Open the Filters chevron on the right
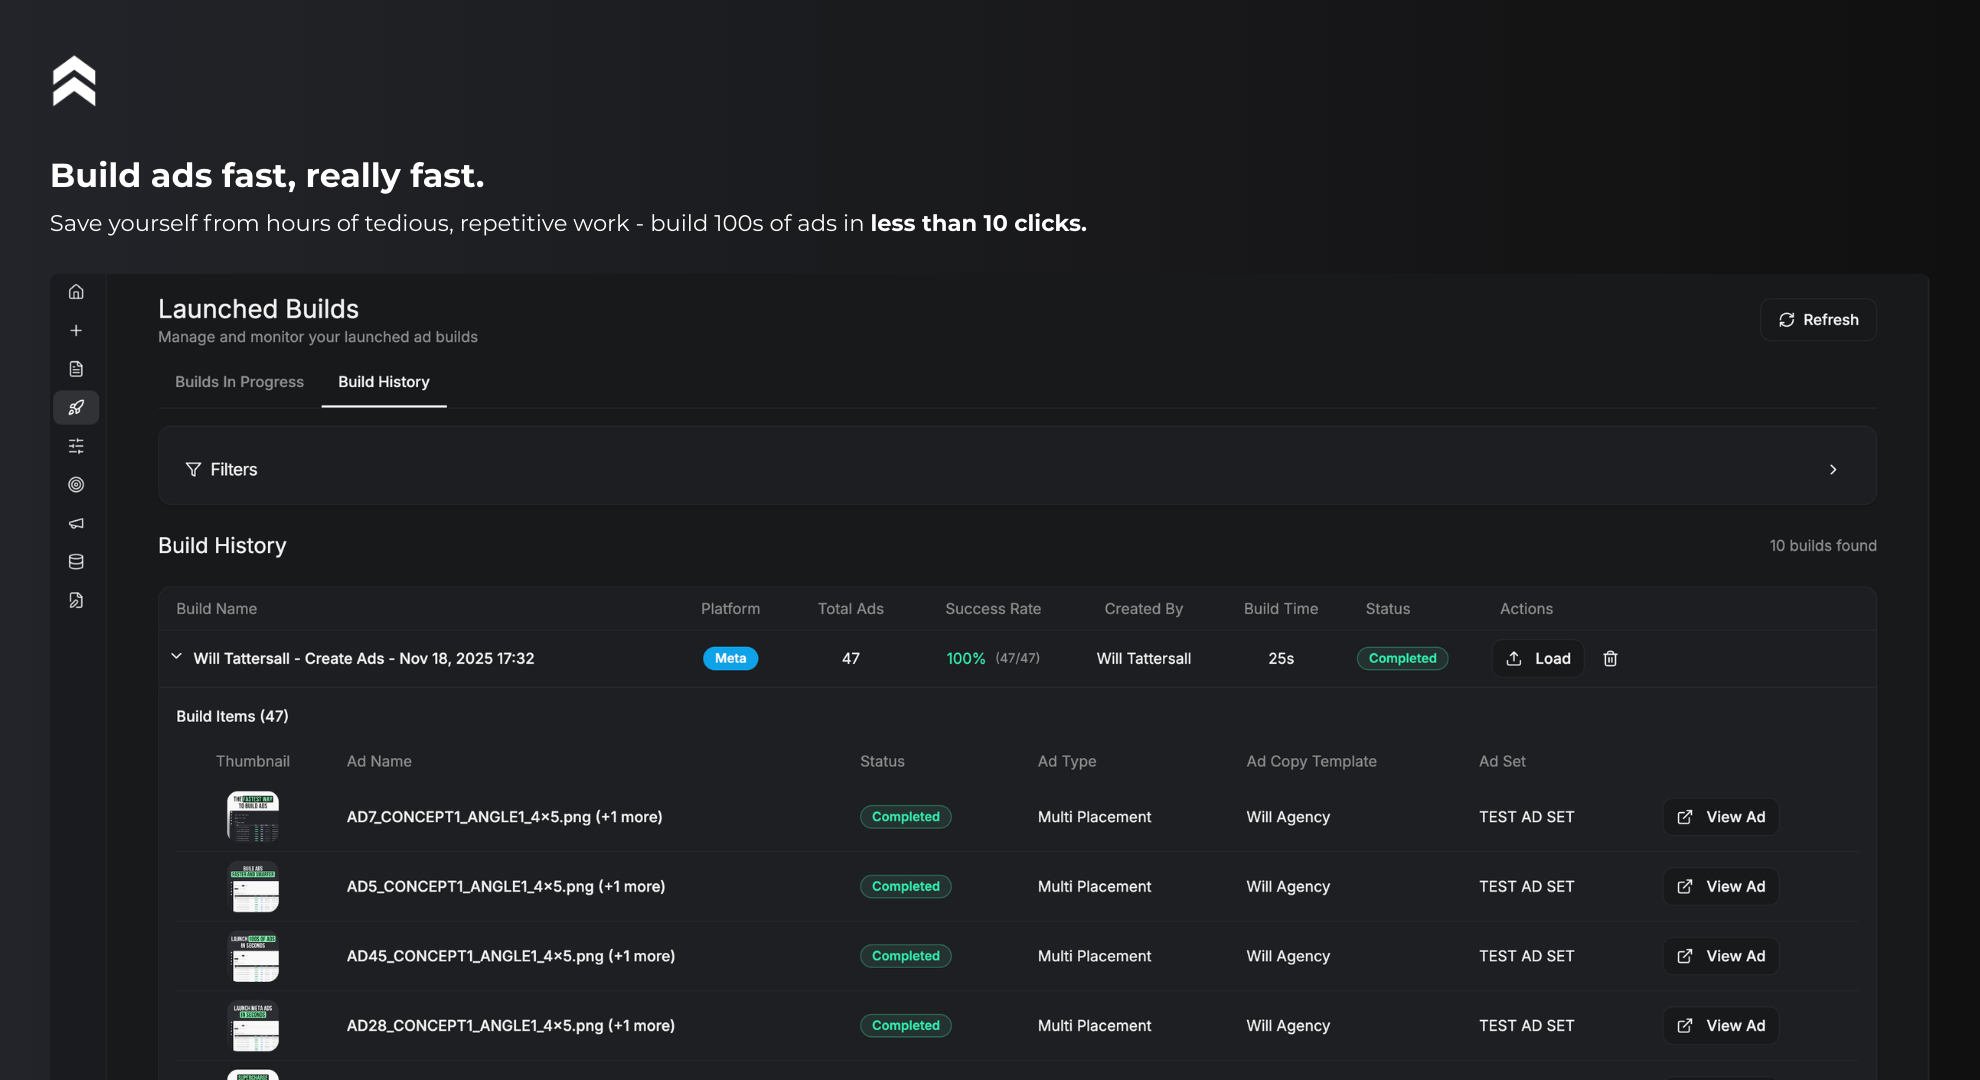Image resolution: width=1980 pixels, height=1080 pixels. pyautogui.click(x=1834, y=469)
